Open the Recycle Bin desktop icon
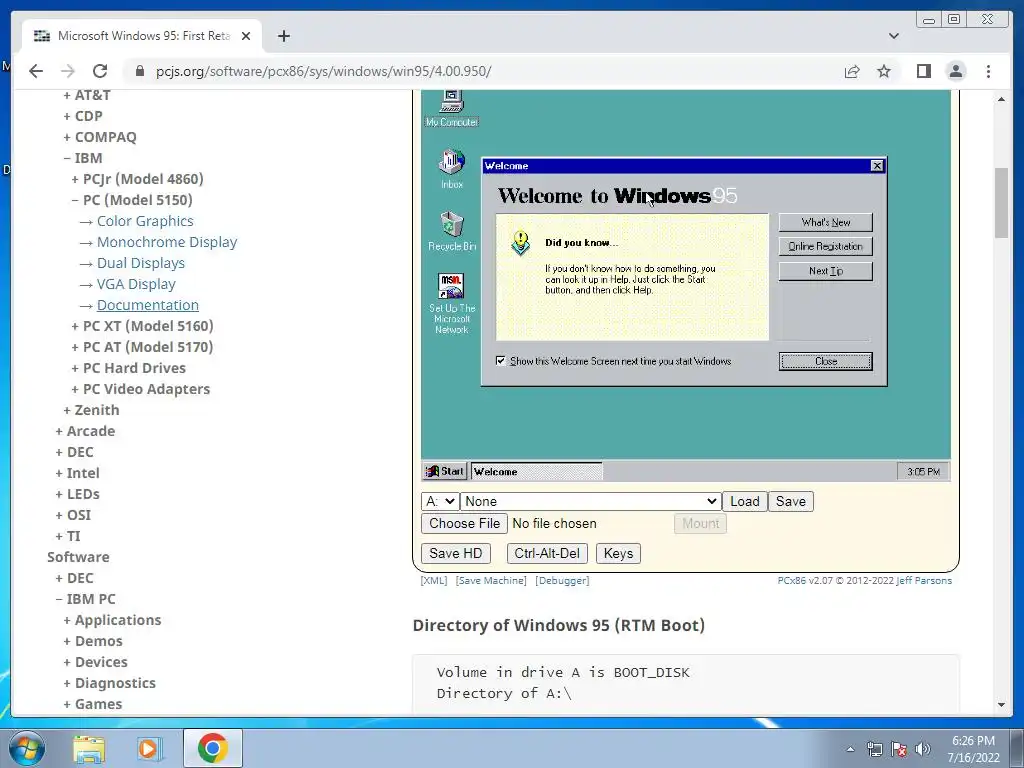This screenshot has width=1024, height=768. [x=451, y=231]
